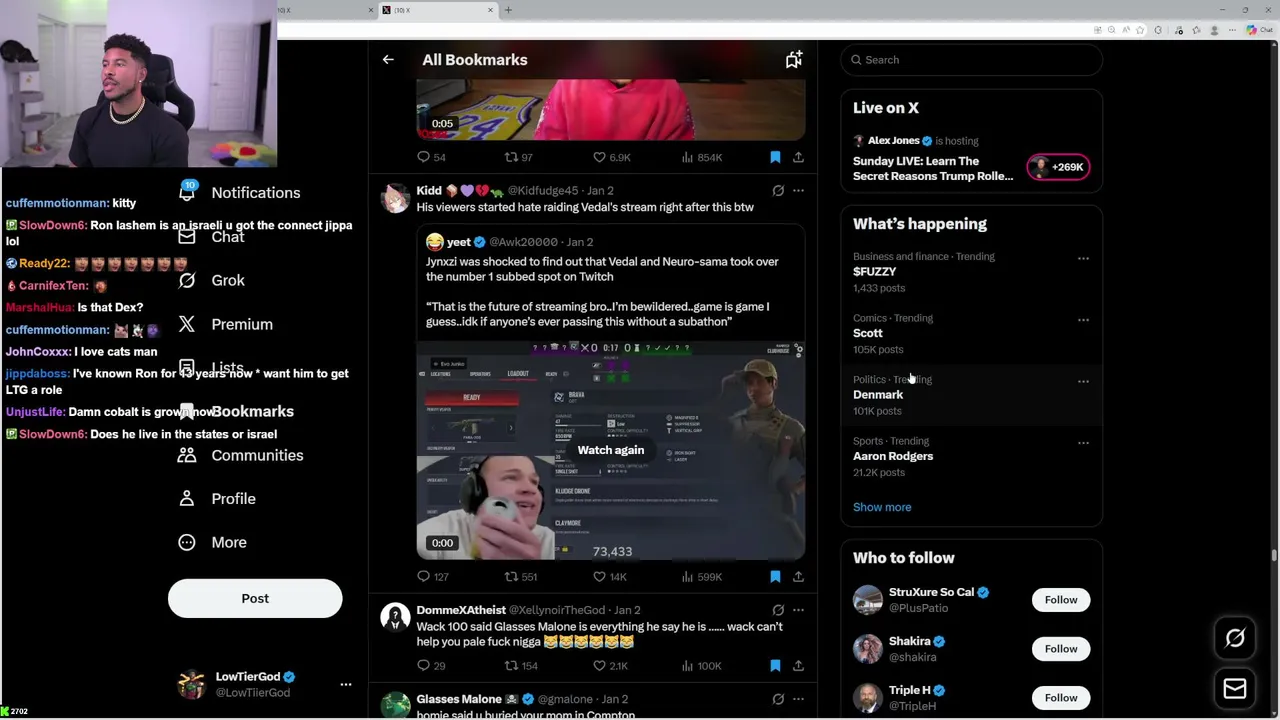Repost the post with 97 reposts
The image size is (1280, 720).
pyautogui.click(x=519, y=157)
